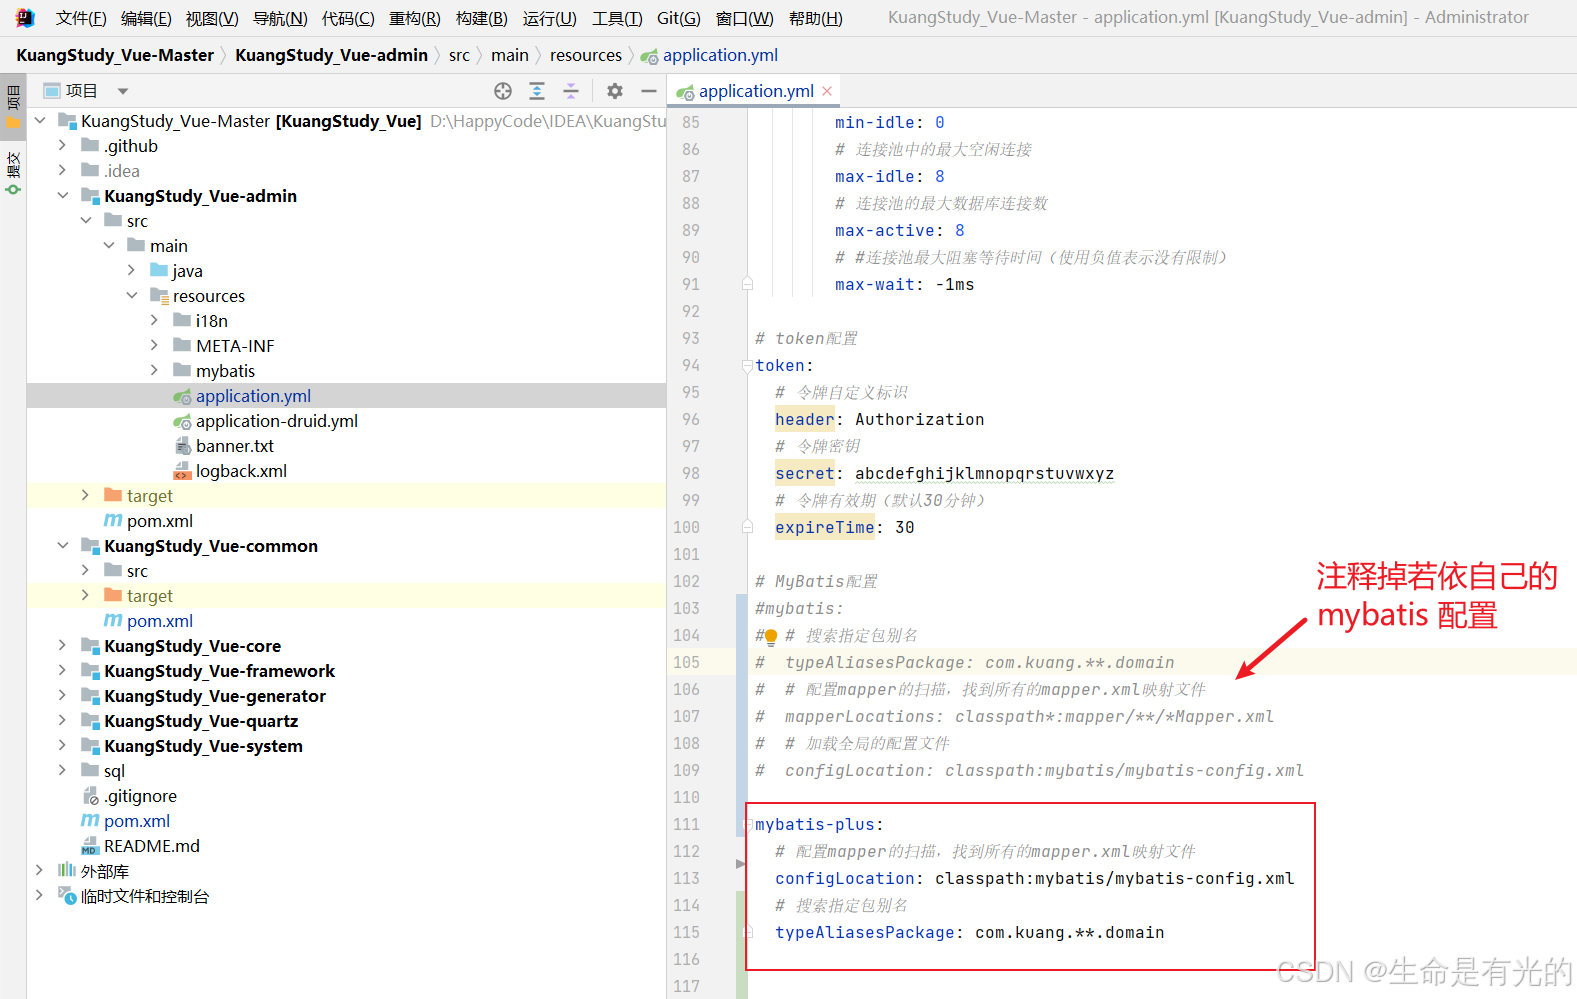Click KuangStudy_Vue-Master breadcrumb
The image size is (1577, 999).
point(115,55)
